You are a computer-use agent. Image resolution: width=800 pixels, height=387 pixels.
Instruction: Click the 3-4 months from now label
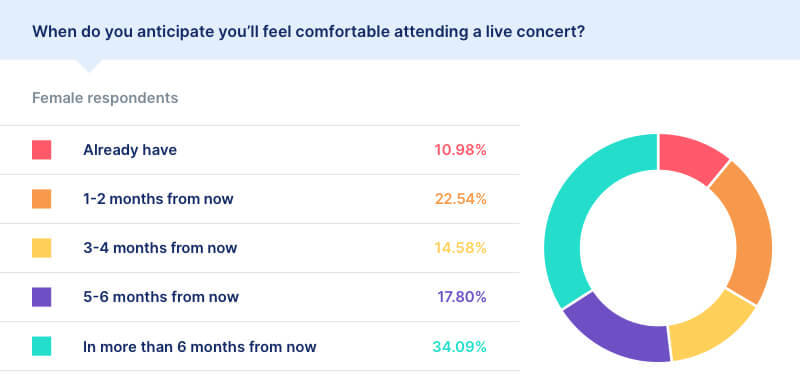click(160, 248)
